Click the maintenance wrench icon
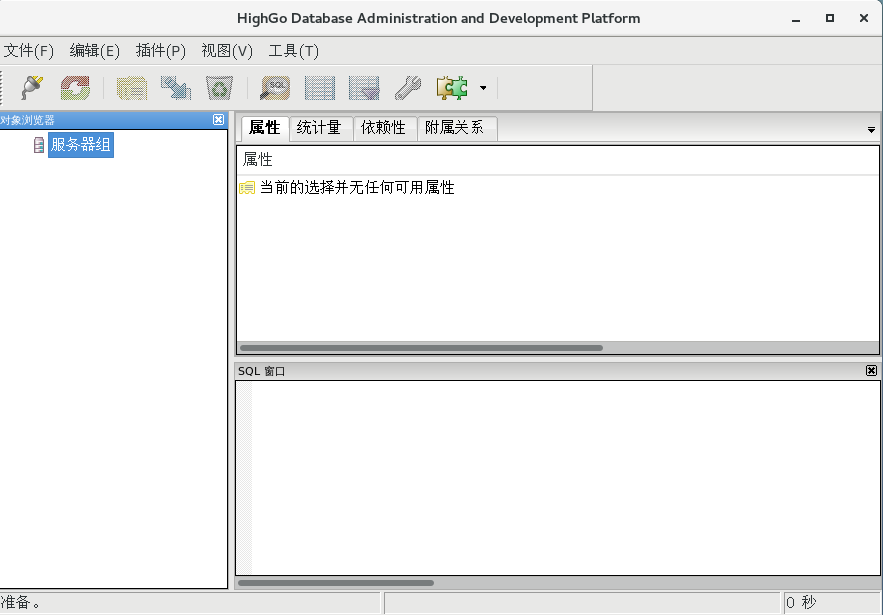Screen dimensions: 883x615 (408, 87)
